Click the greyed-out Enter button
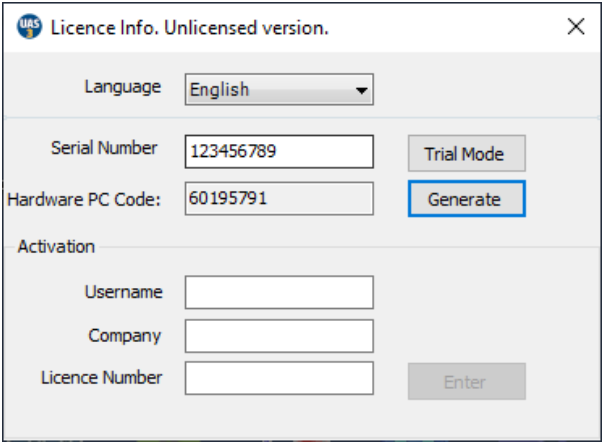 pos(465,381)
